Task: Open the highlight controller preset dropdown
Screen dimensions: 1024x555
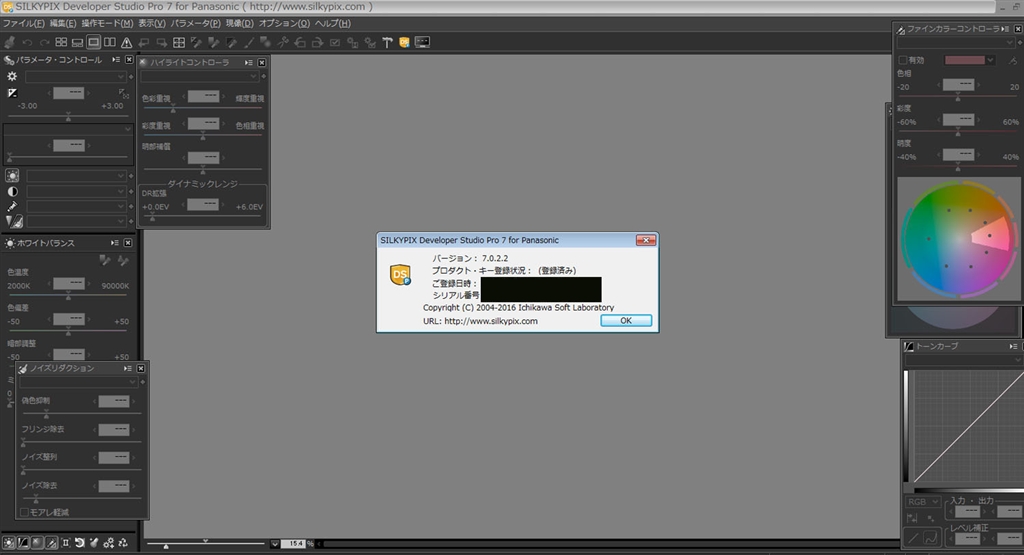Action: (200, 76)
